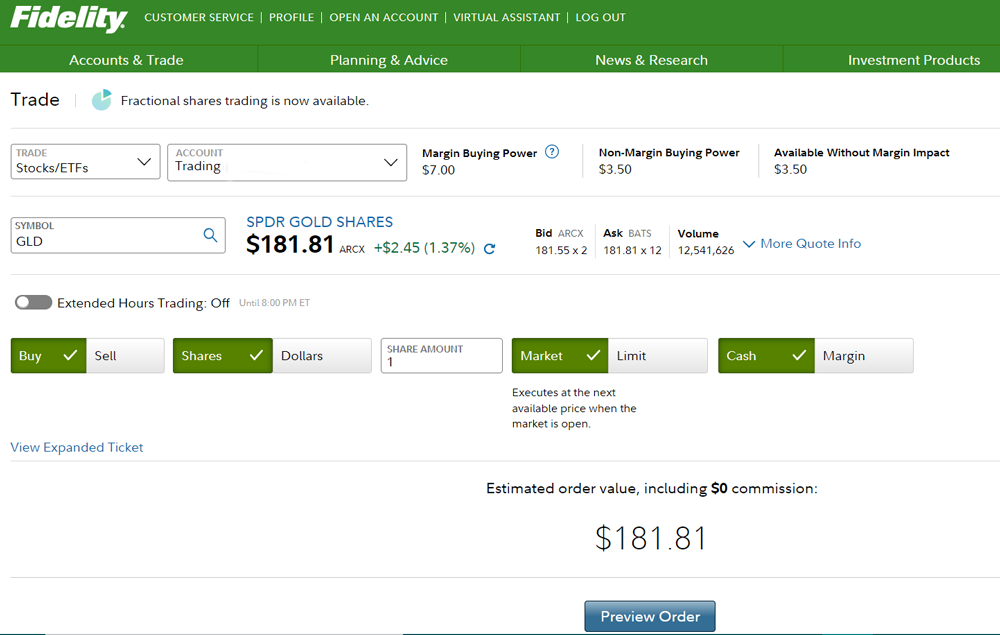Click the symbol search magnifier icon
Screen dimensions: 1000x635
pyautogui.click(x=210, y=235)
